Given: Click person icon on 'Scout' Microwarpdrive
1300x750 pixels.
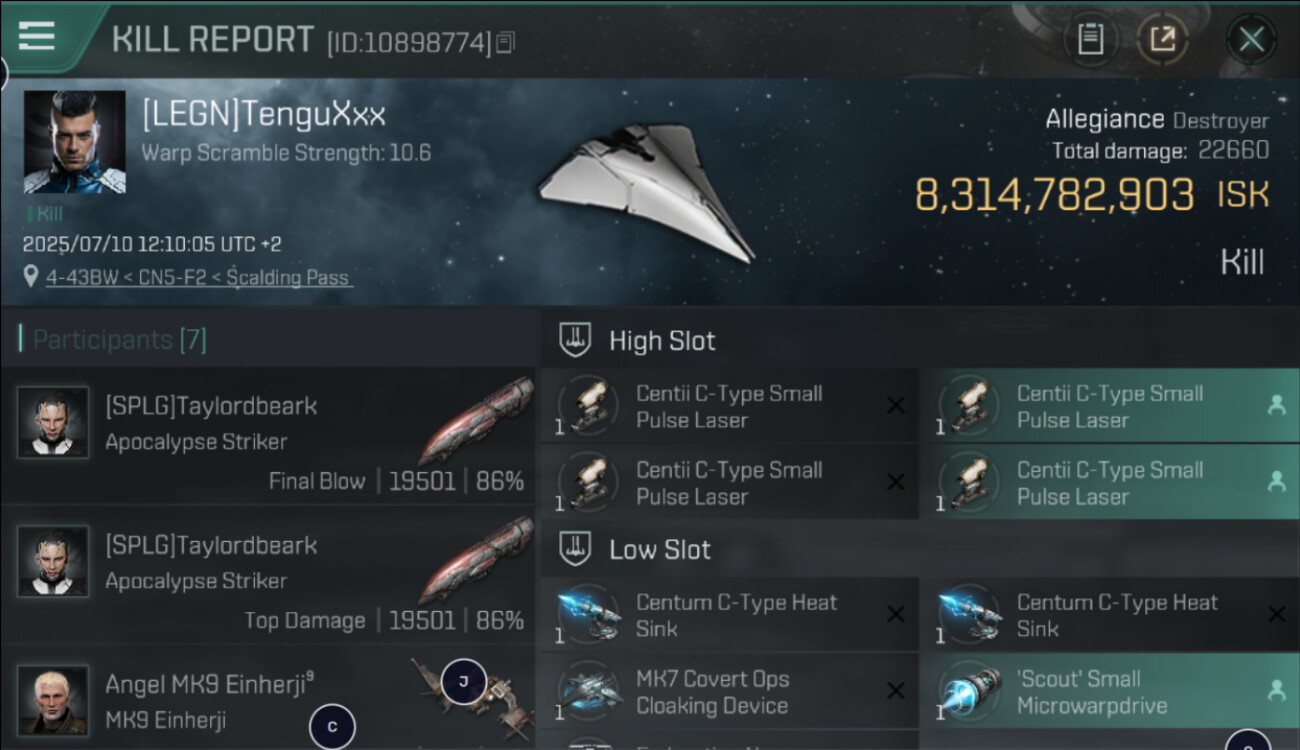Looking at the screenshot, I should coord(1276,690).
